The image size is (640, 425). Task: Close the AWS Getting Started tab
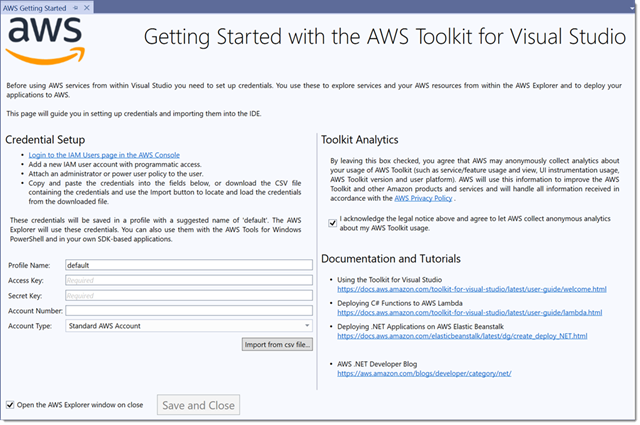click(x=87, y=8)
